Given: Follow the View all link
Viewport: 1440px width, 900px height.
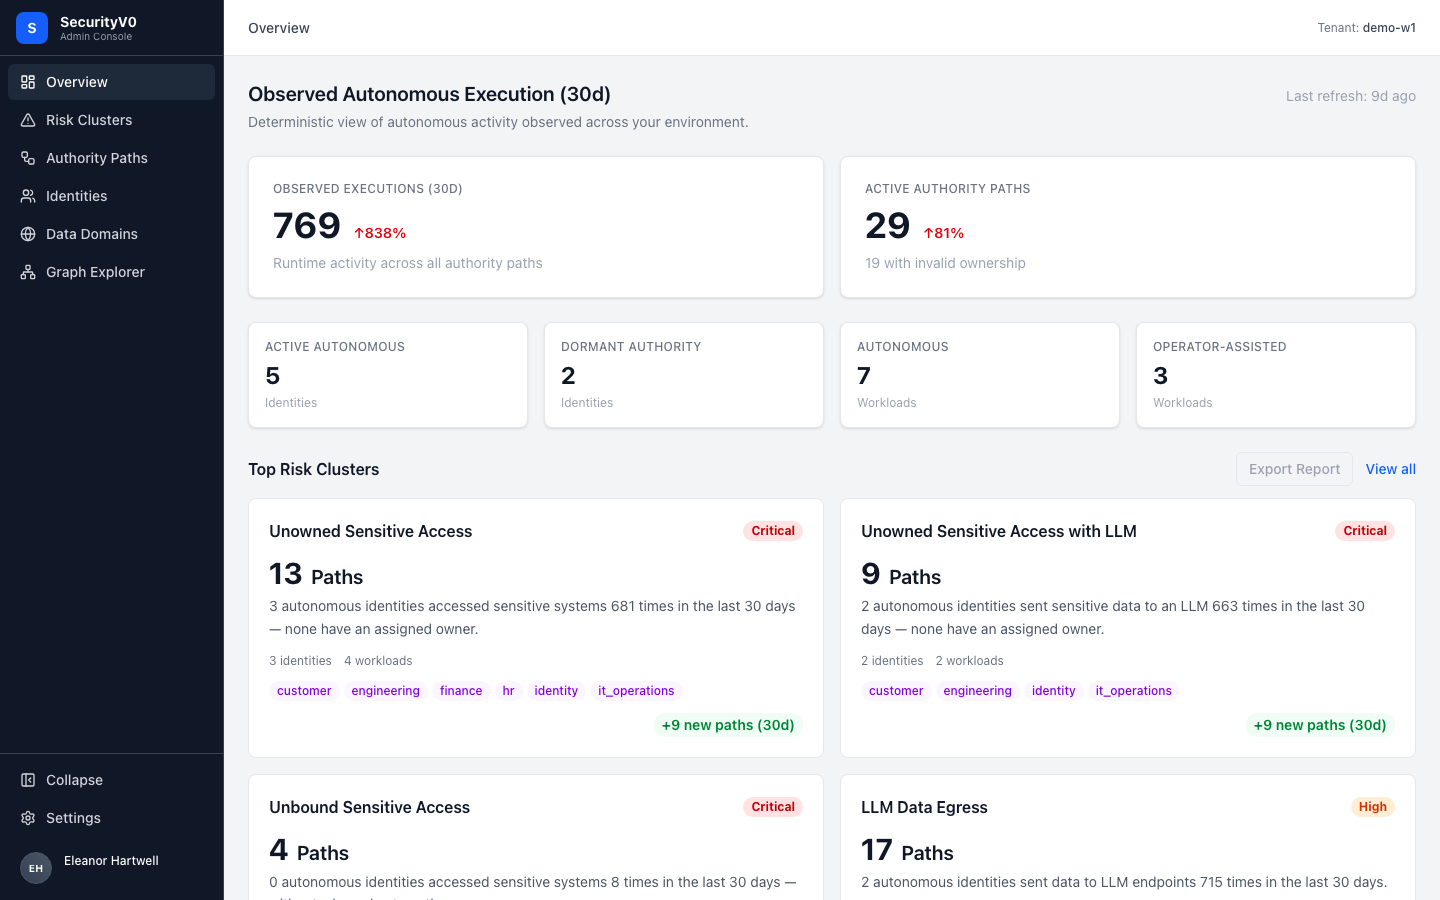Looking at the screenshot, I should [1391, 469].
